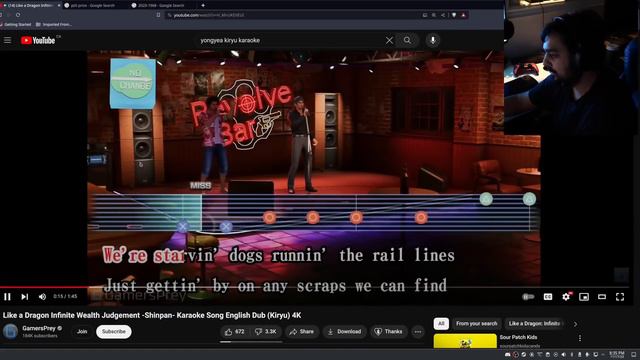Open the YouTube hamburger guide menu
Image resolution: width=640 pixels, height=360 pixels.
[x=7, y=40]
